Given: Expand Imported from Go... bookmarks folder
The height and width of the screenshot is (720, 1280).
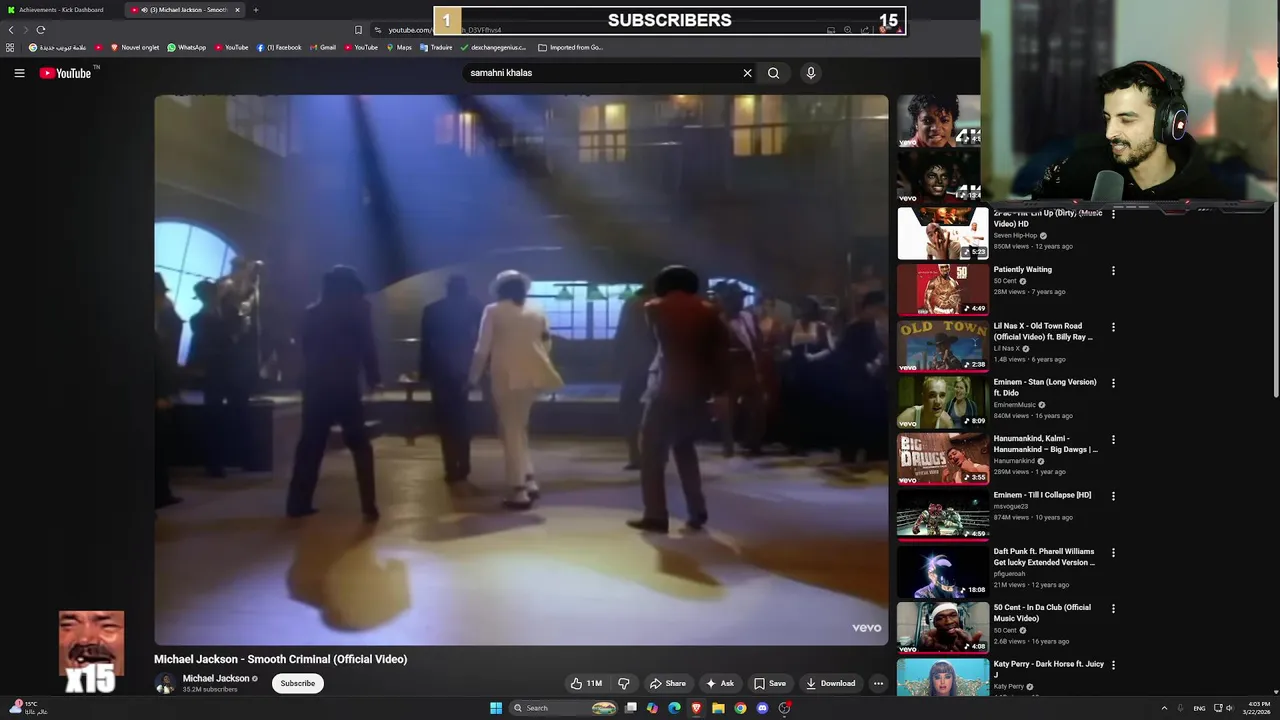Looking at the screenshot, I should click(x=570, y=47).
